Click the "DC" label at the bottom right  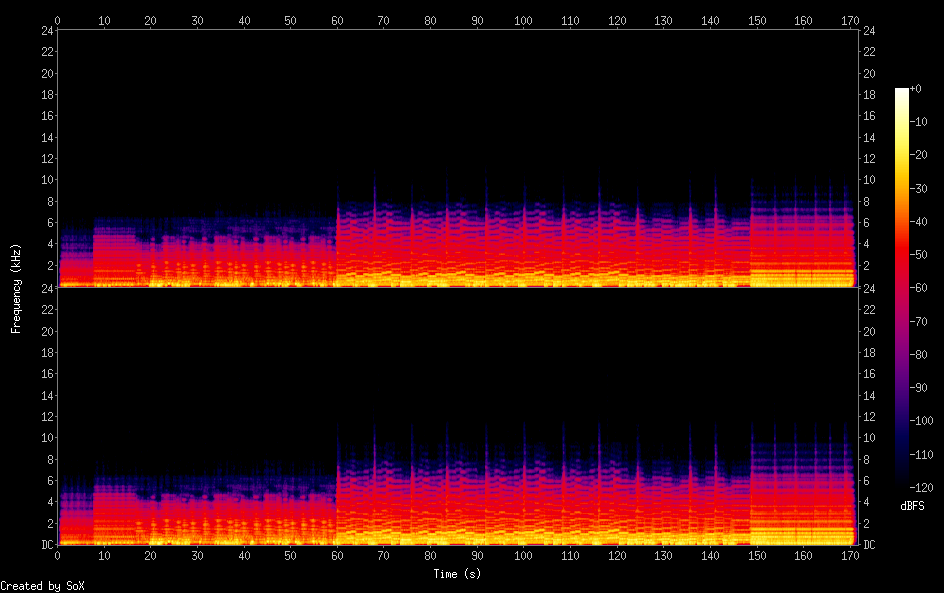pos(869,544)
